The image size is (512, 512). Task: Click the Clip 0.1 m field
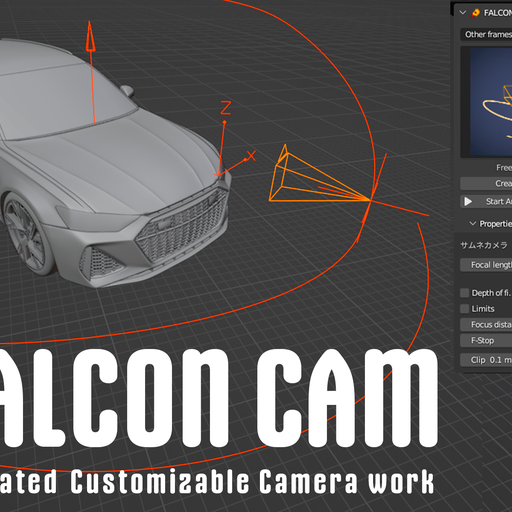(x=486, y=360)
